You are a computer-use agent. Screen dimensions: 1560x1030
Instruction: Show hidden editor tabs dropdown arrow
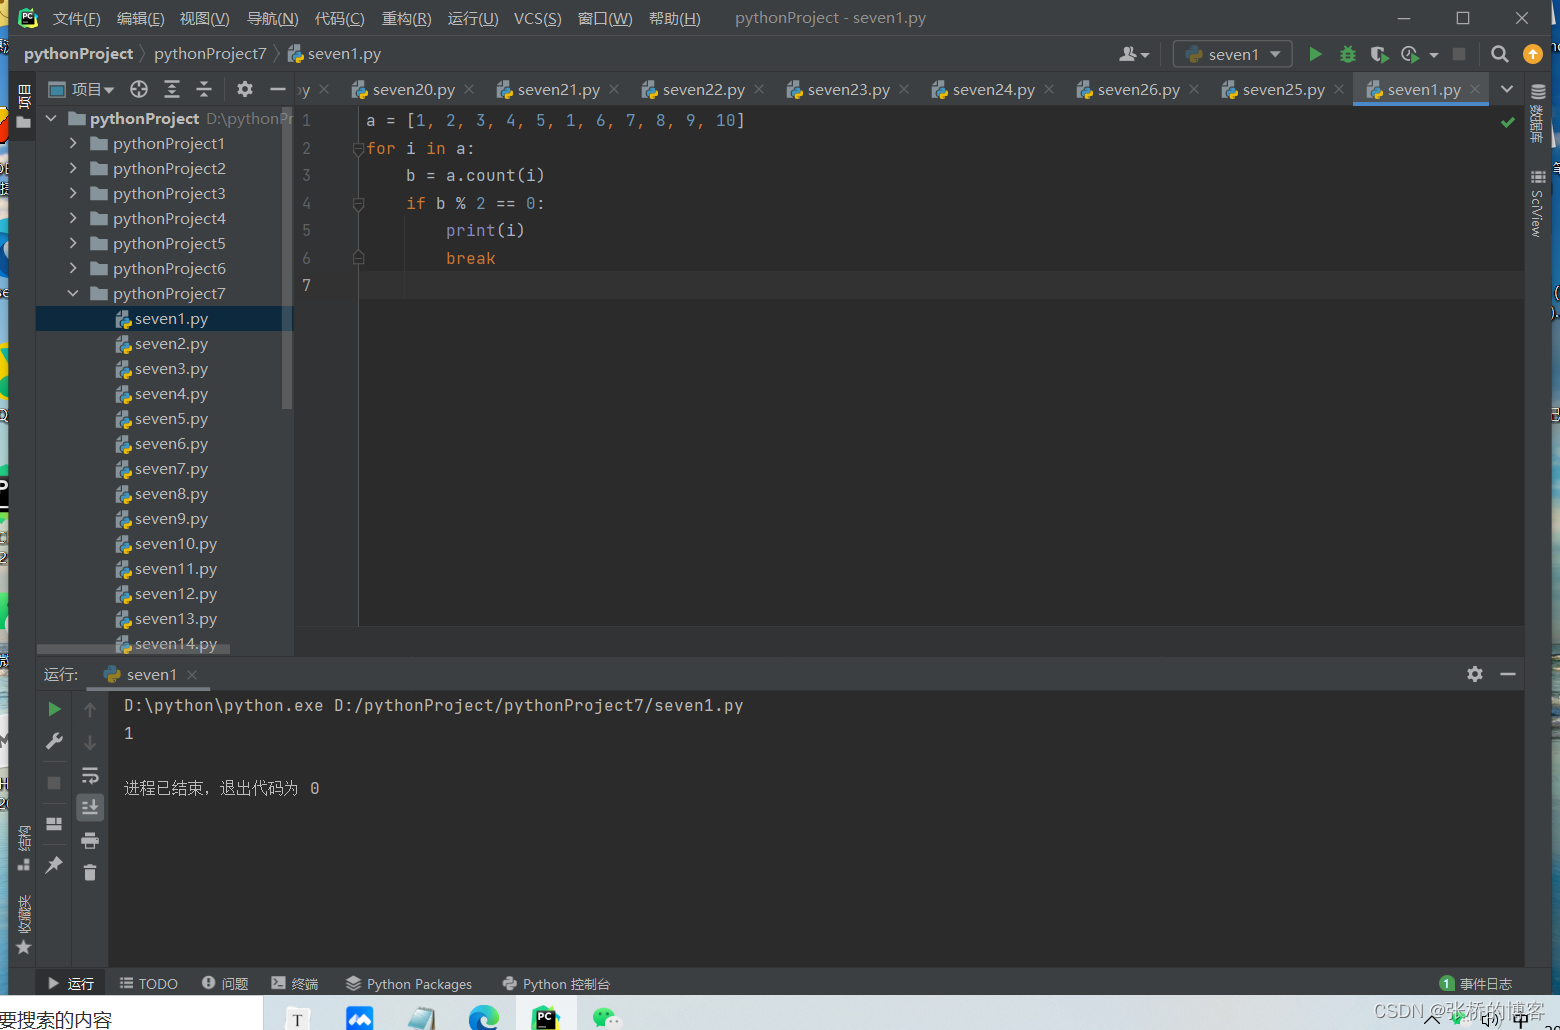[1507, 89]
